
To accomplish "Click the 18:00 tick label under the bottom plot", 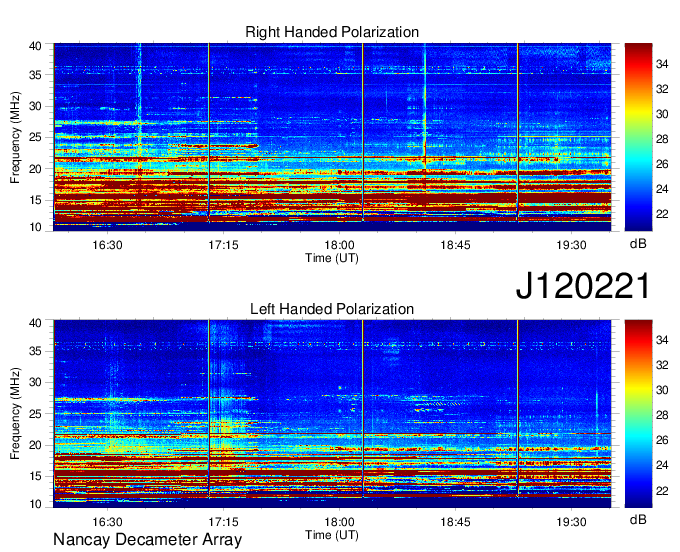I will pos(339,522).
